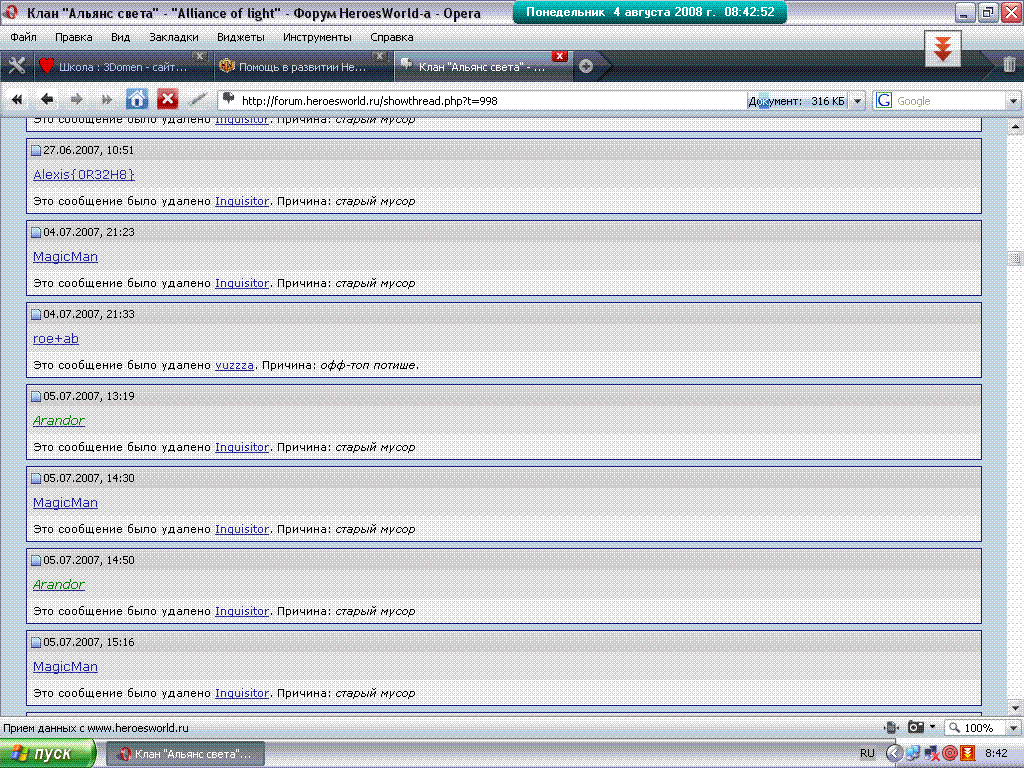The width and height of the screenshot is (1024, 768).
Task: Open the Файл menu
Action: pos(23,37)
